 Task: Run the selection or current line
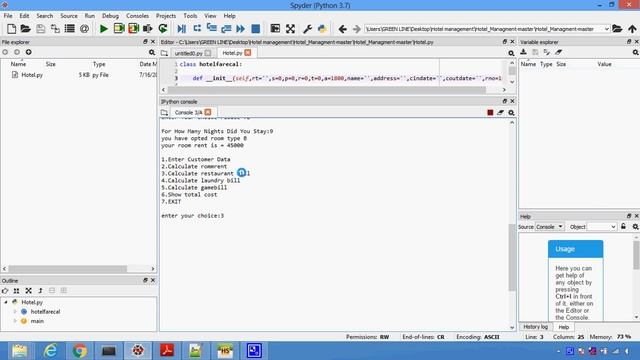148,29
